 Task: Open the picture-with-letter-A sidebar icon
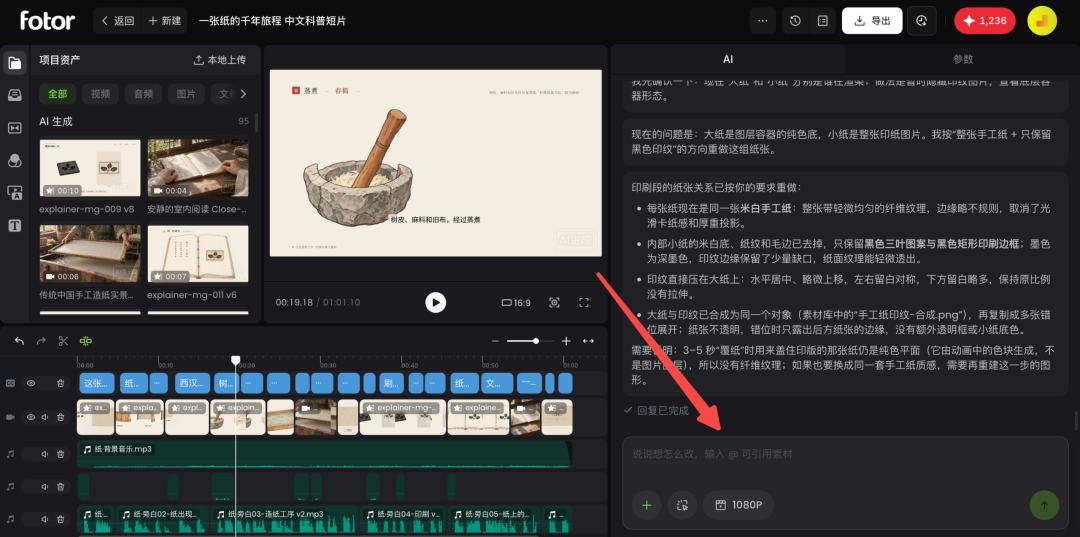(x=14, y=193)
